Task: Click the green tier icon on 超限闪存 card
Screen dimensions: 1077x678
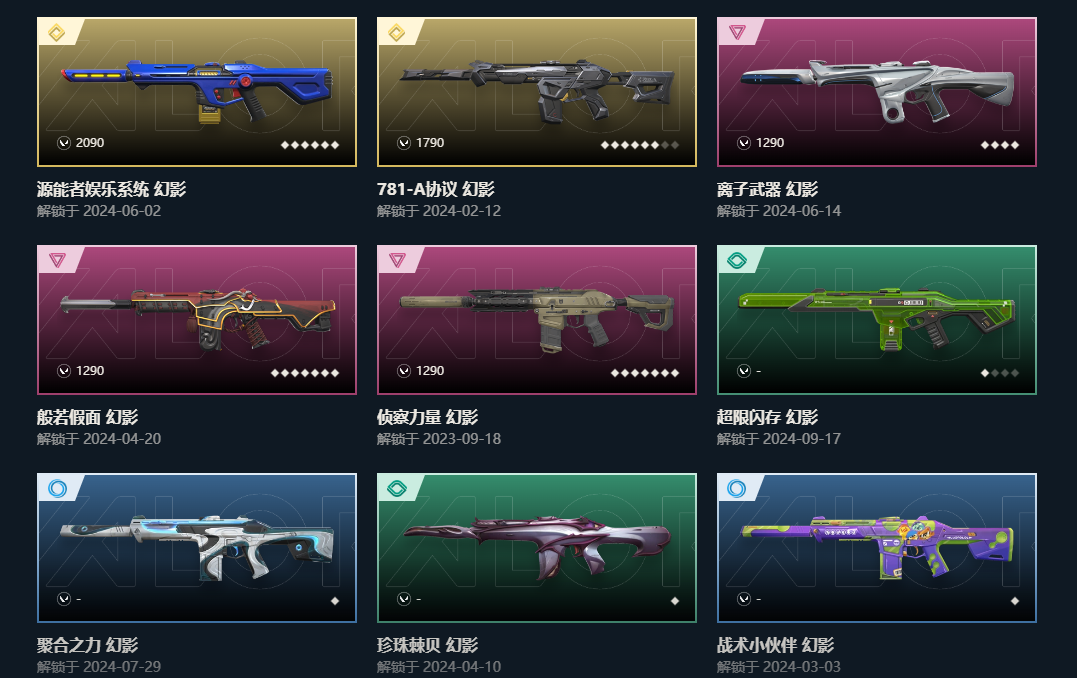Action: point(736,260)
